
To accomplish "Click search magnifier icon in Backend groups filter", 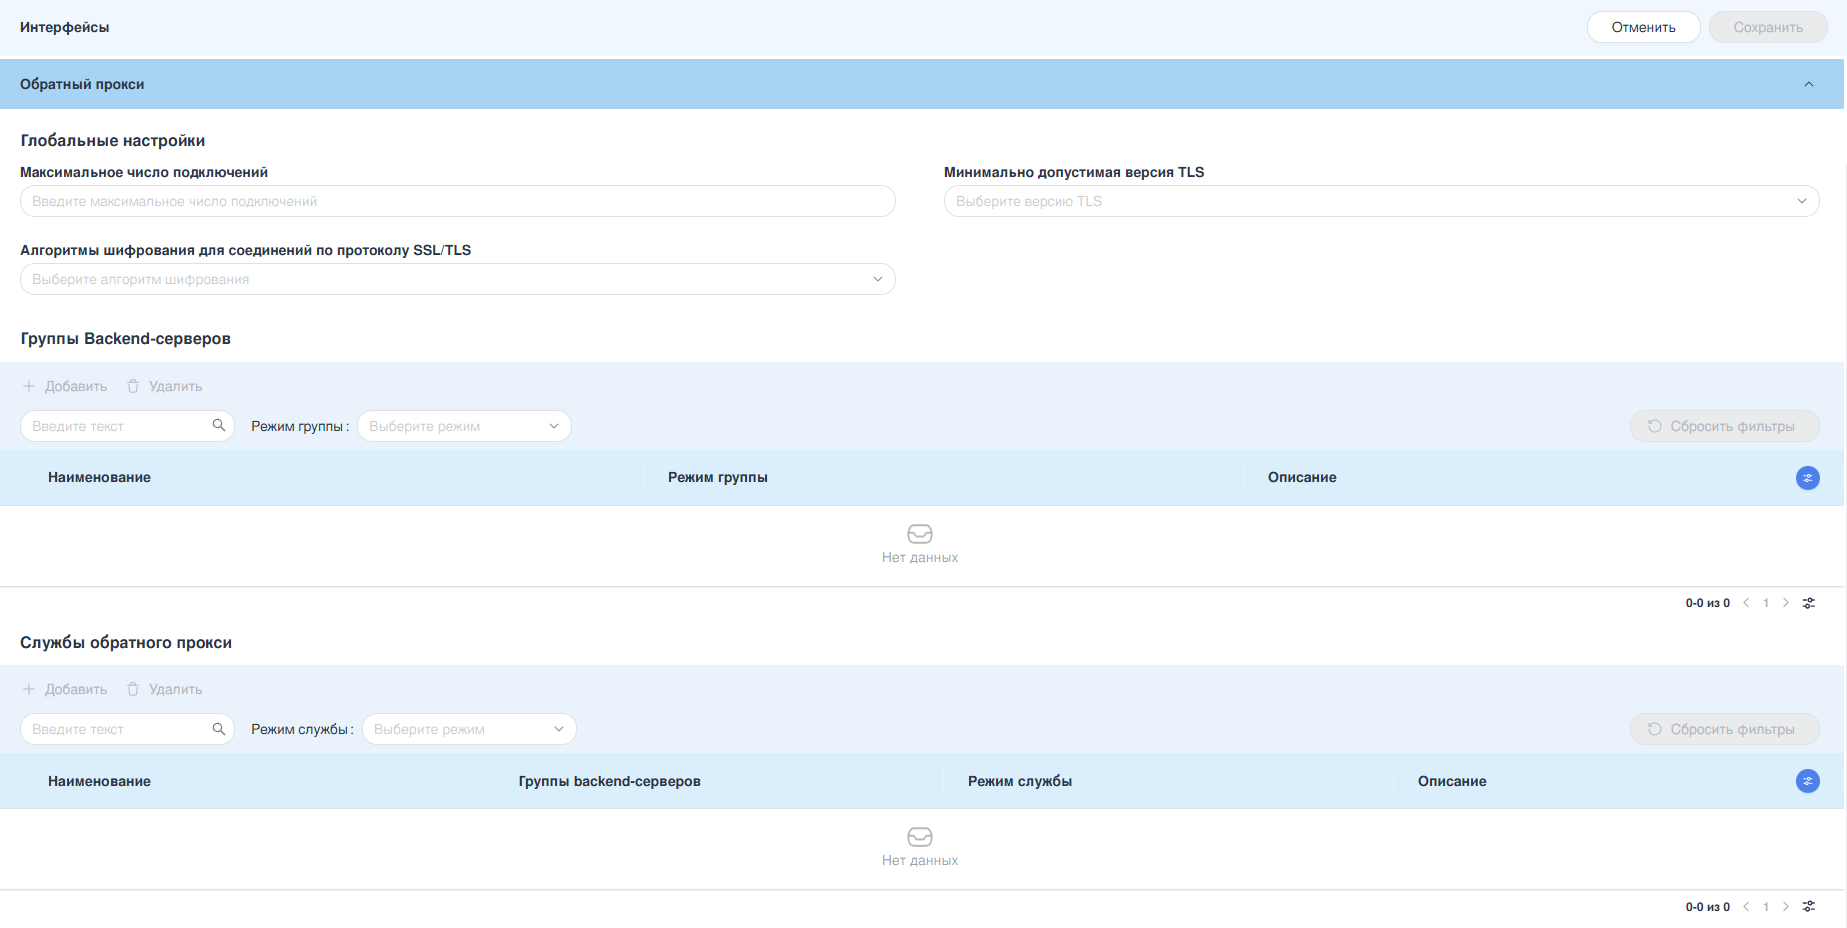I will (219, 426).
